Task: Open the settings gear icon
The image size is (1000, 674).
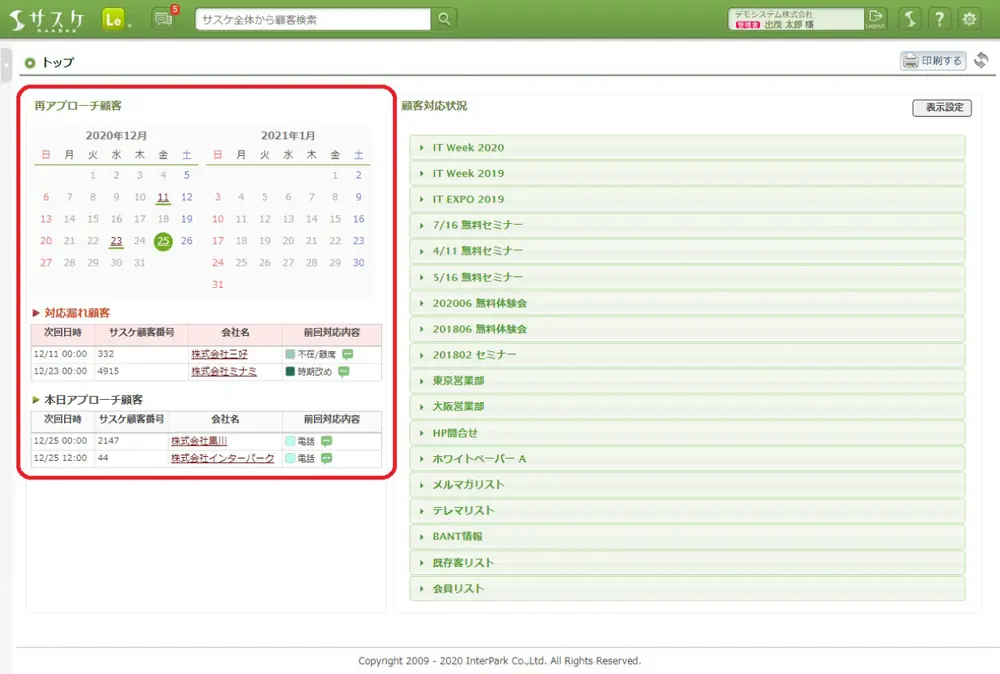Action: (x=969, y=19)
